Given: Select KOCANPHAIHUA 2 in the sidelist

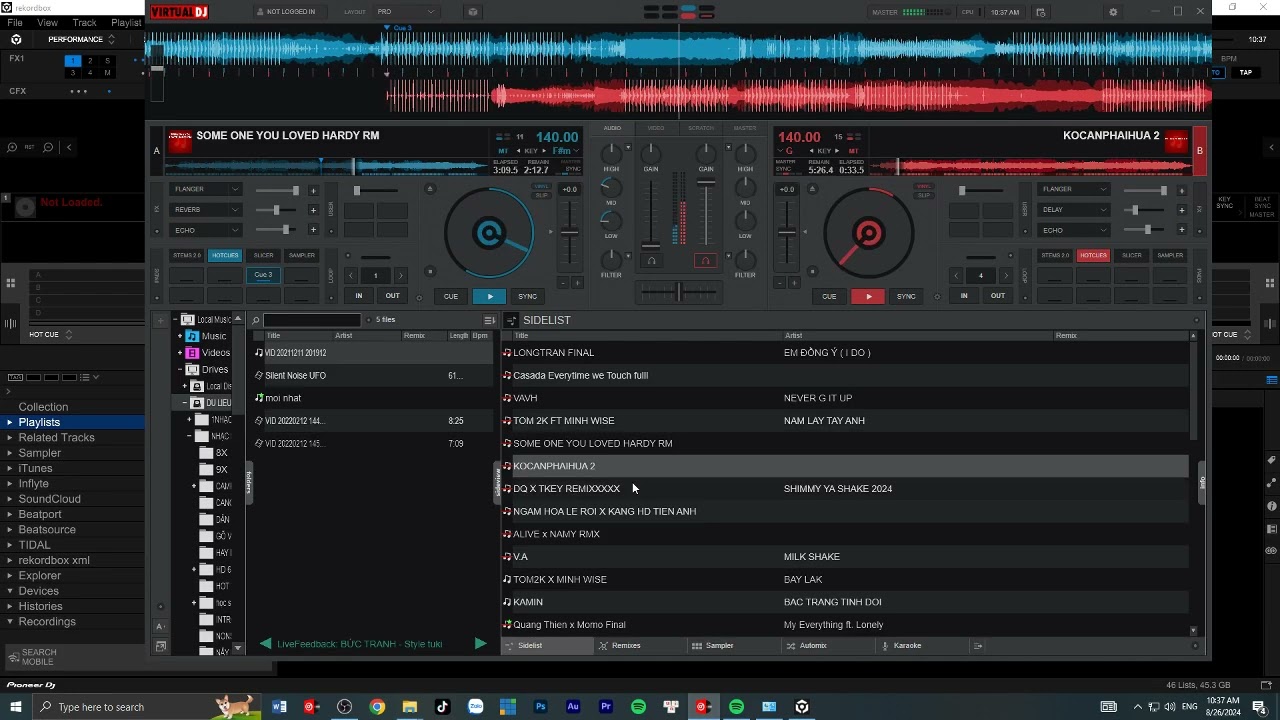Looking at the screenshot, I should click(846, 466).
